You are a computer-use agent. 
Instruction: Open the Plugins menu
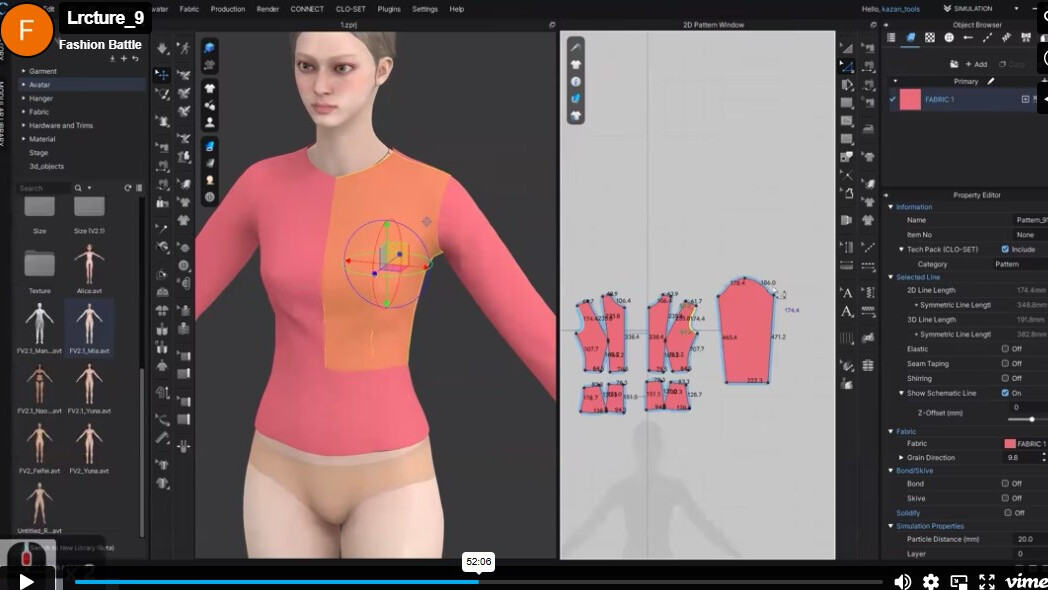click(x=389, y=9)
